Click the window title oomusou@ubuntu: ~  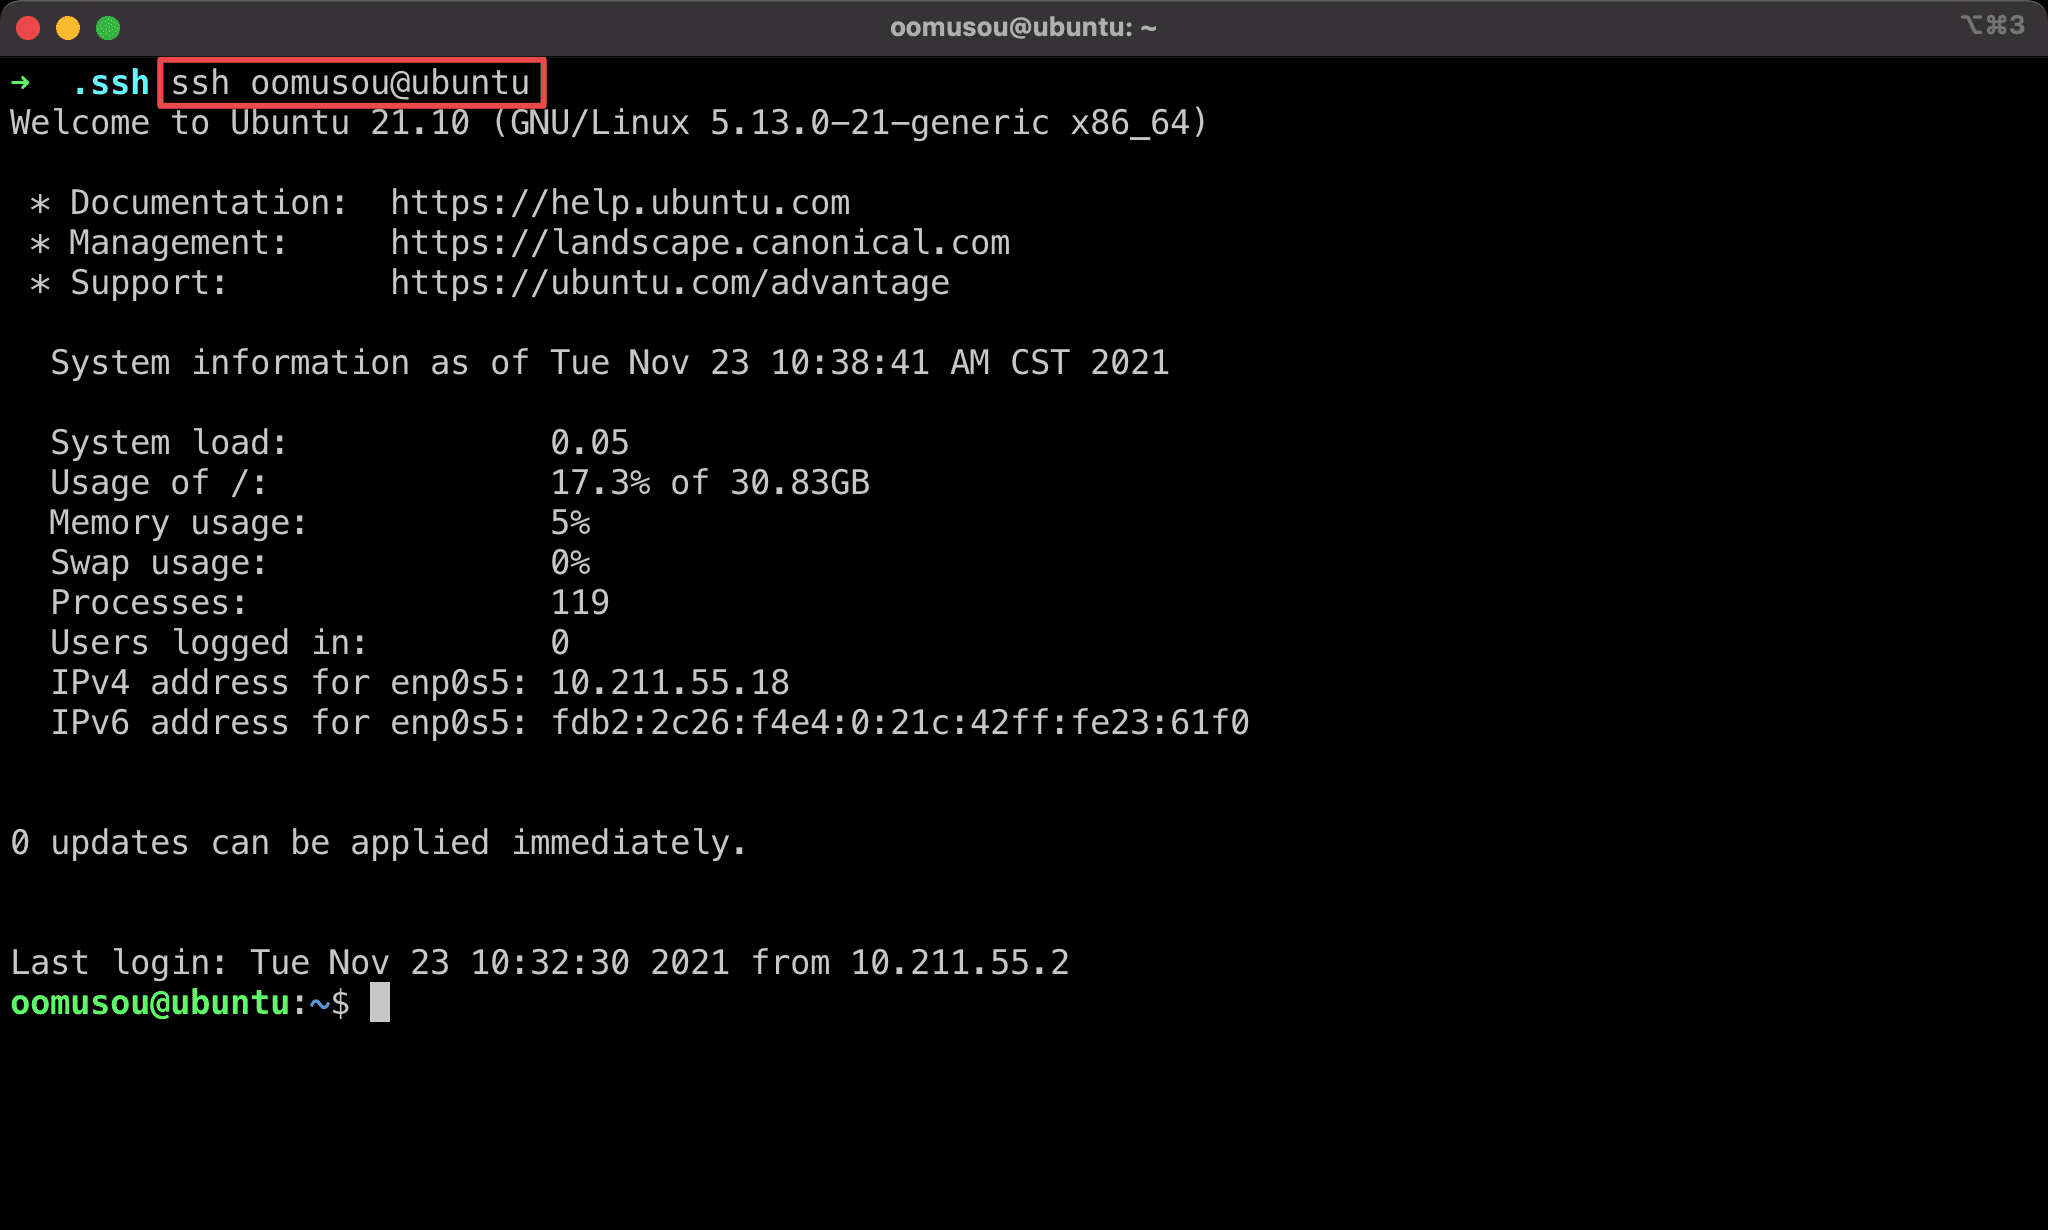(x=1023, y=27)
